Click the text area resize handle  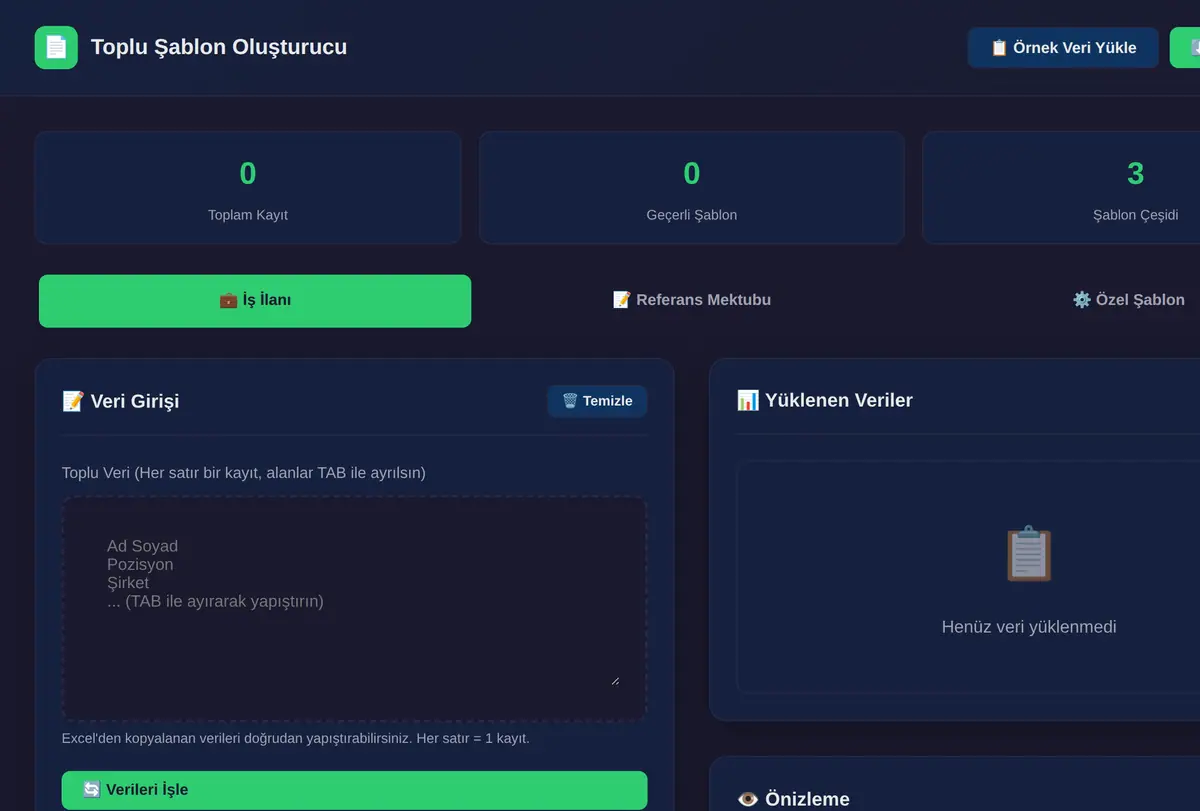click(614, 680)
